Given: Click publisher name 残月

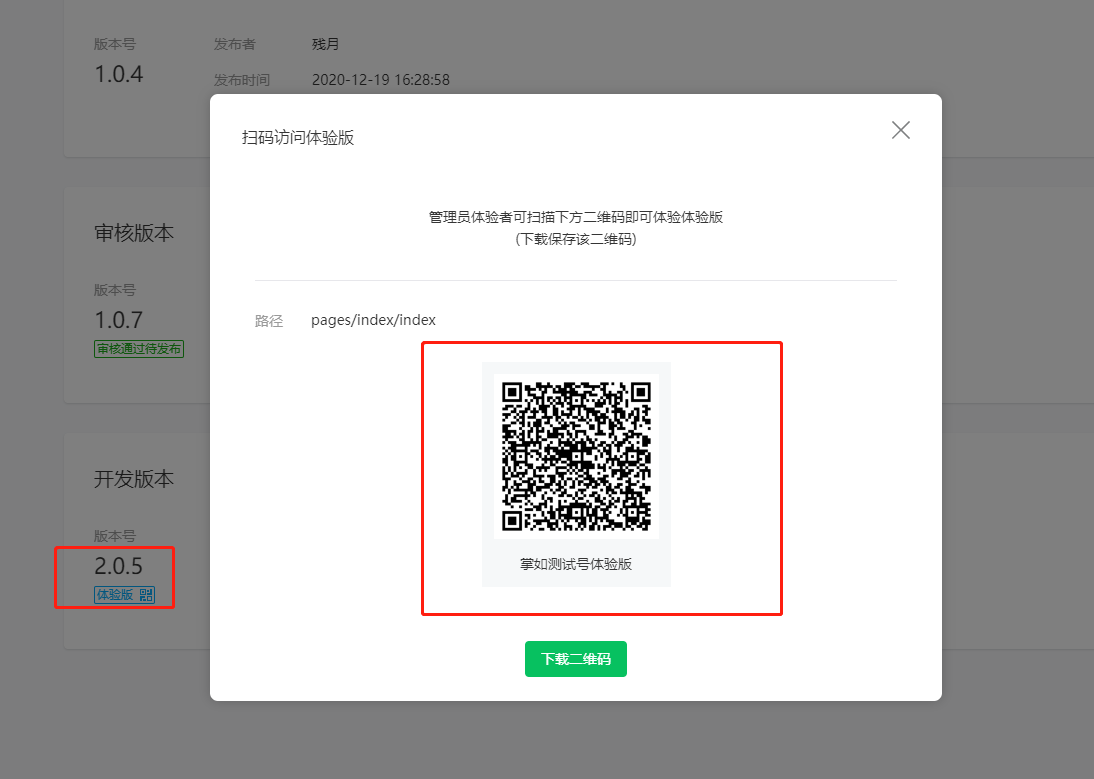Looking at the screenshot, I should (x=325, y=44).
